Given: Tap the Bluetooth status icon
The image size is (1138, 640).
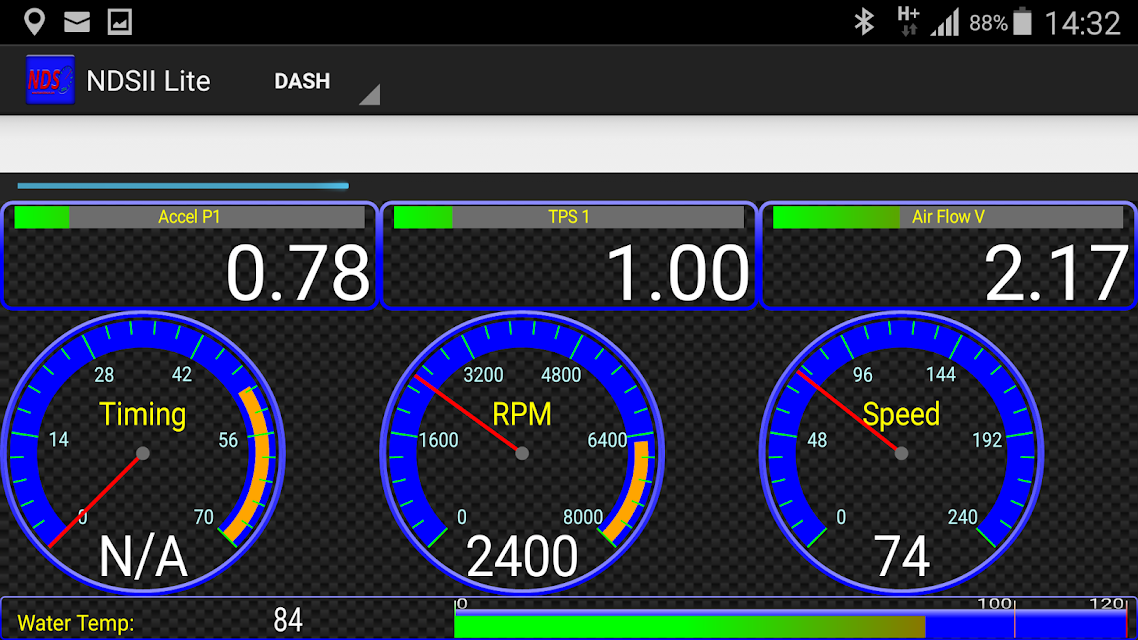Looking at the screenshot, I should (864, 22).
